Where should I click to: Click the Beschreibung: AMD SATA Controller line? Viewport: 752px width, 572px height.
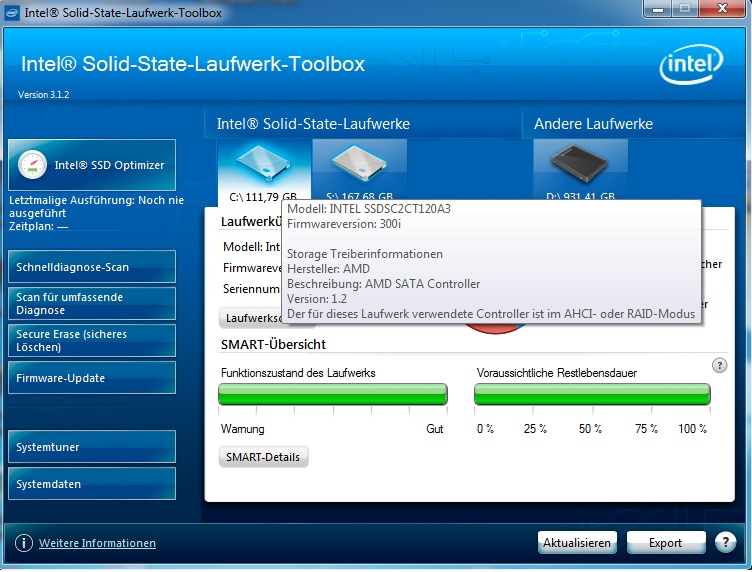click(x=383, y=284)
